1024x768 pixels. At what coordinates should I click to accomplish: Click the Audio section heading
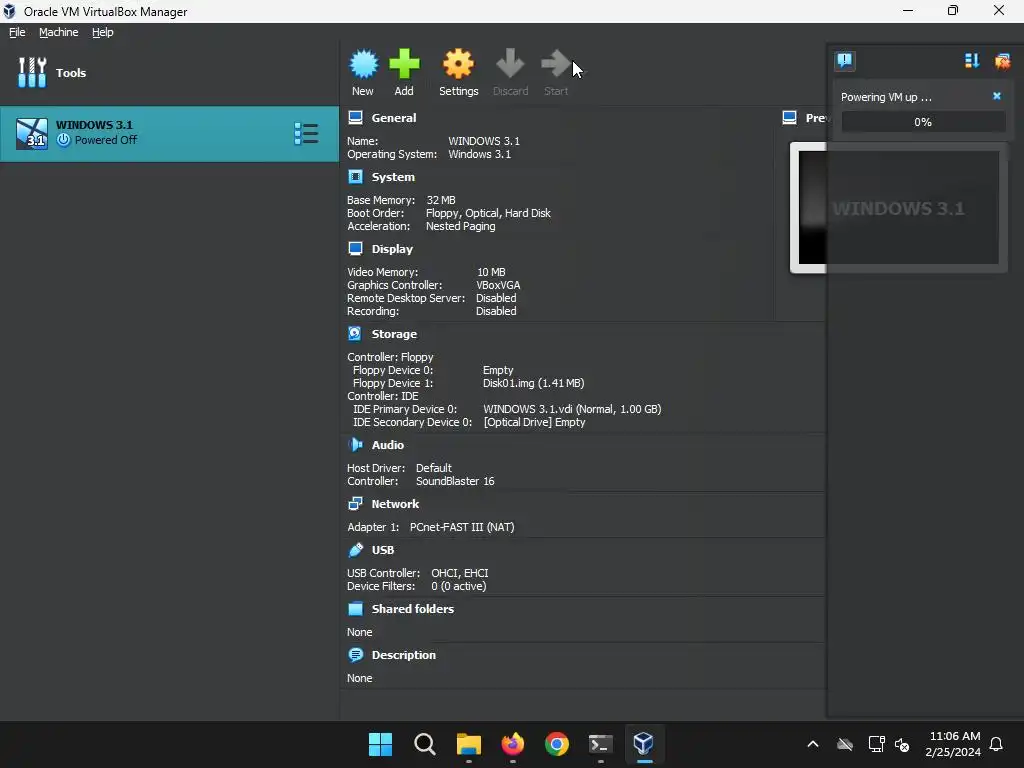[x=387, y=445]
